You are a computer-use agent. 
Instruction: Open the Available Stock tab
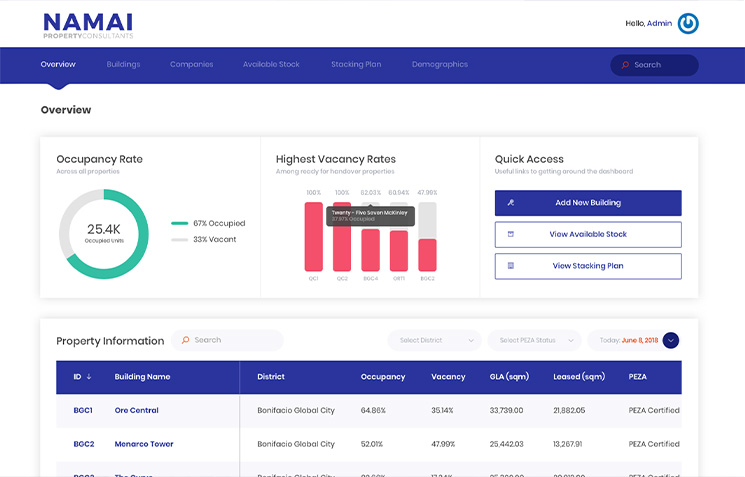coord(271,65)
